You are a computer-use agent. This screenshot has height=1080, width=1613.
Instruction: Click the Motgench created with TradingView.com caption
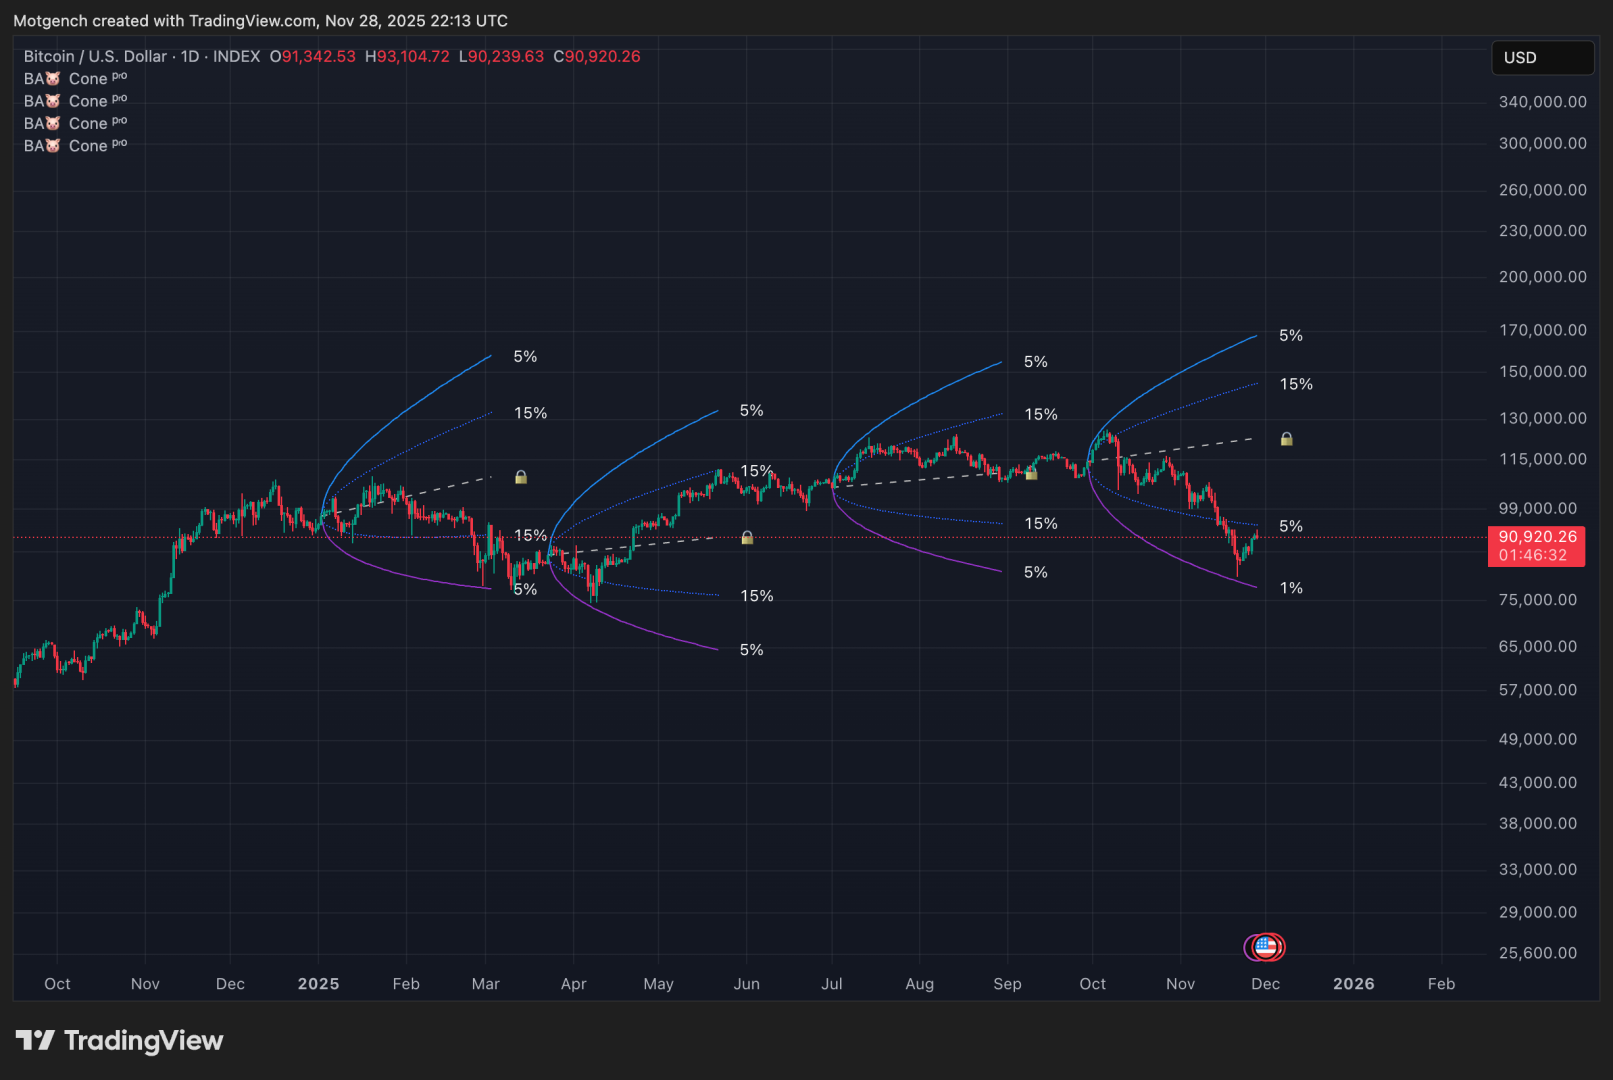260,21
